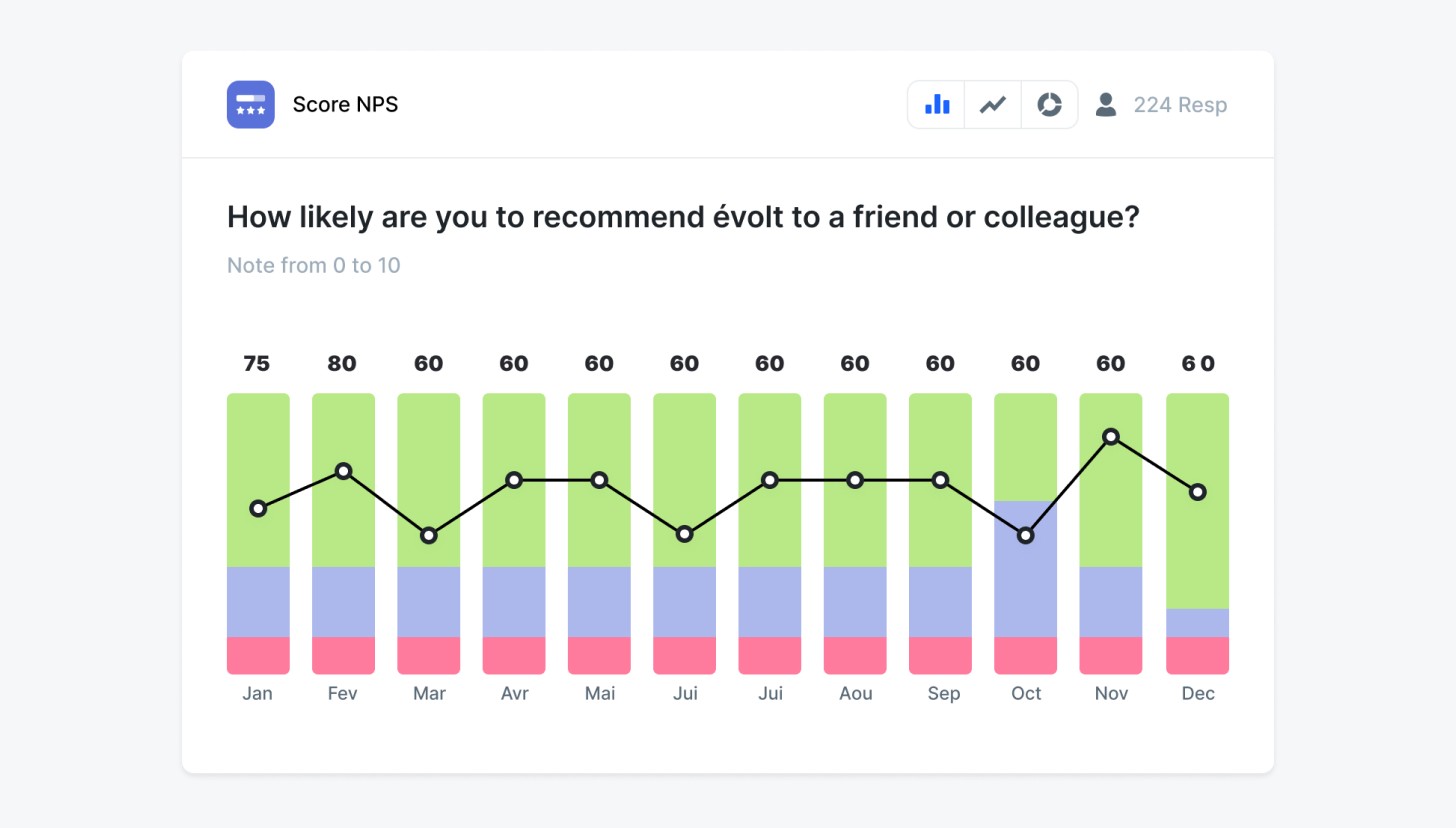Click the Fev month label
This screenshot has width=1456, height=828.
pos(343,693)
